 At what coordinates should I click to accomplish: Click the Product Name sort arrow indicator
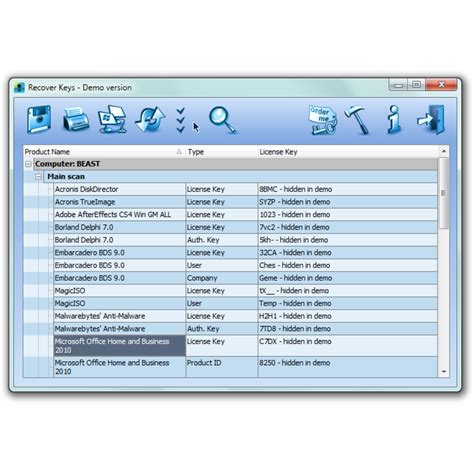[x=179, y=152]
